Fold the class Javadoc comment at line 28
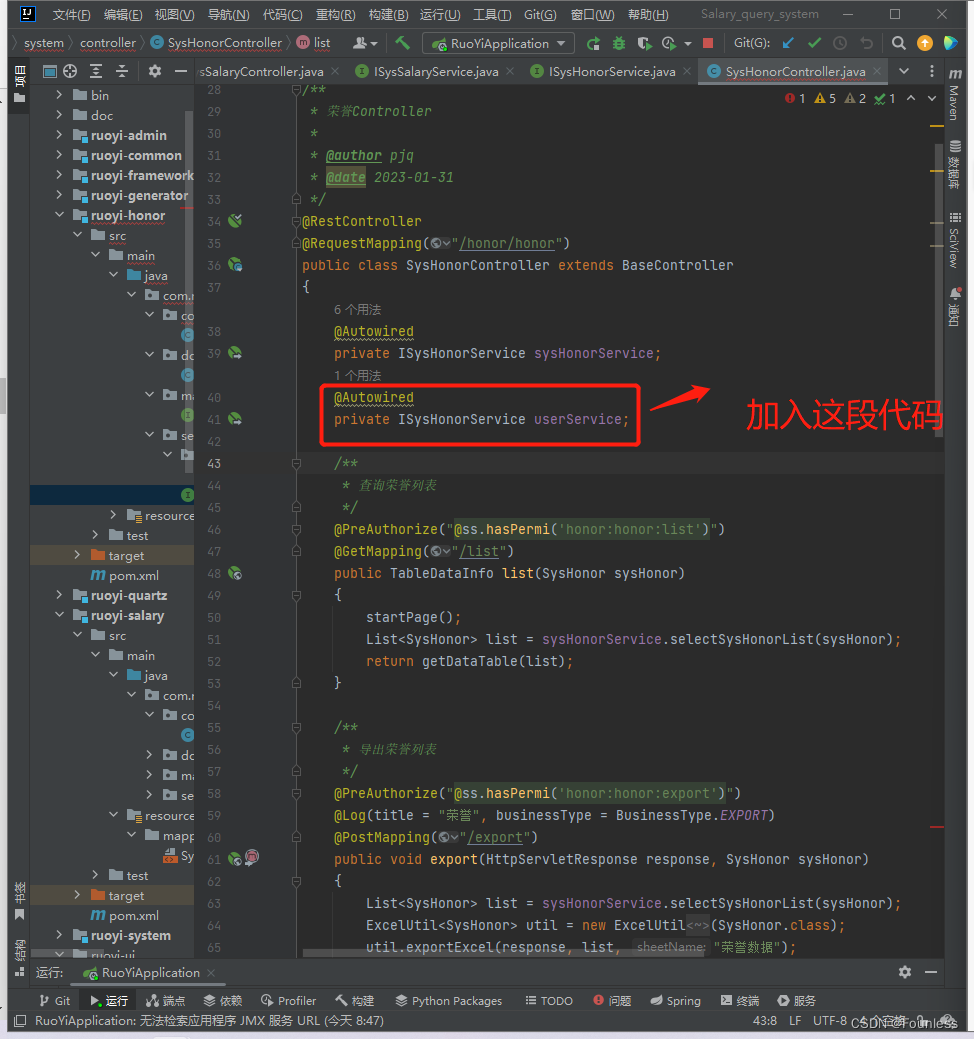The image size is (974, 1039). pos(296,89)
